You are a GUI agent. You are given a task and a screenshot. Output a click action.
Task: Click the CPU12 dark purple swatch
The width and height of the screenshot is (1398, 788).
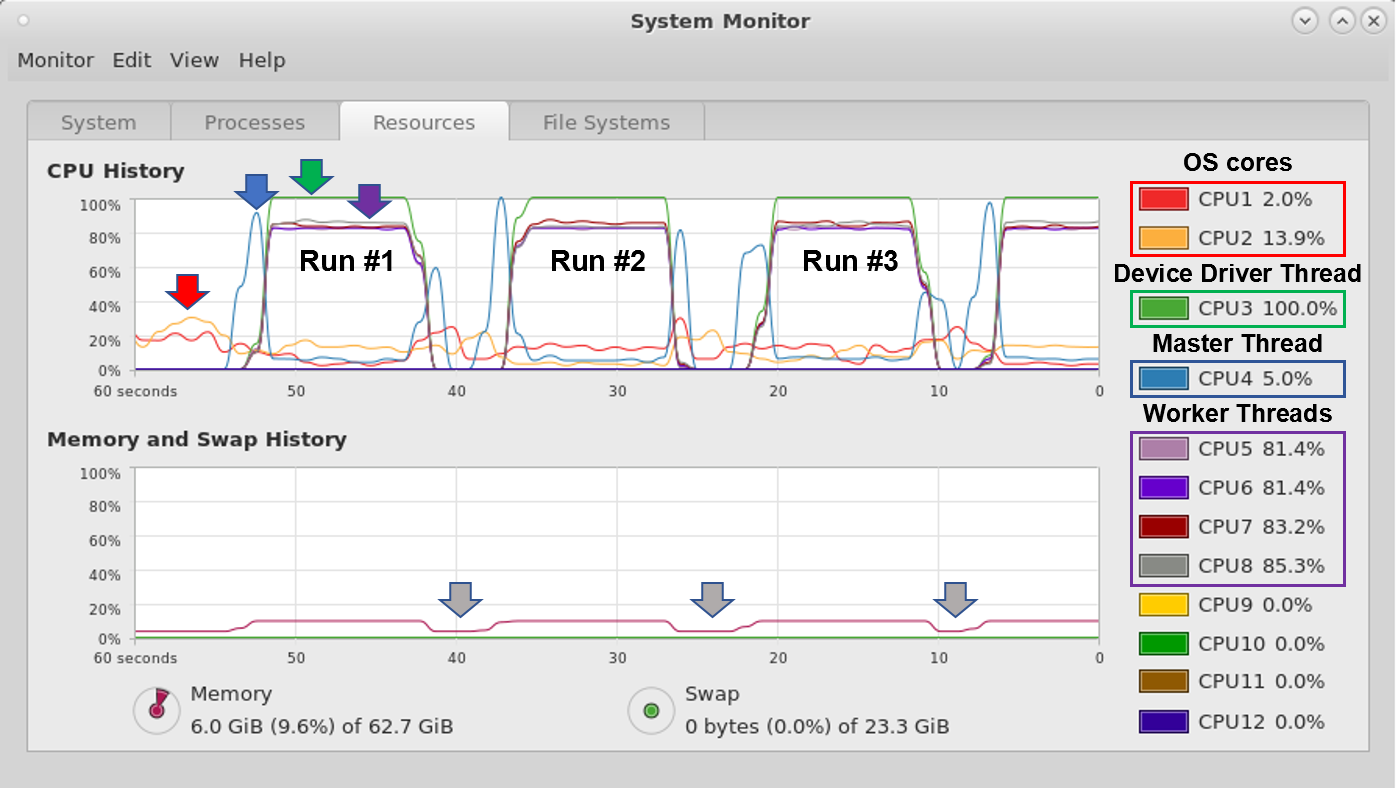click(x=1163, y=721)
